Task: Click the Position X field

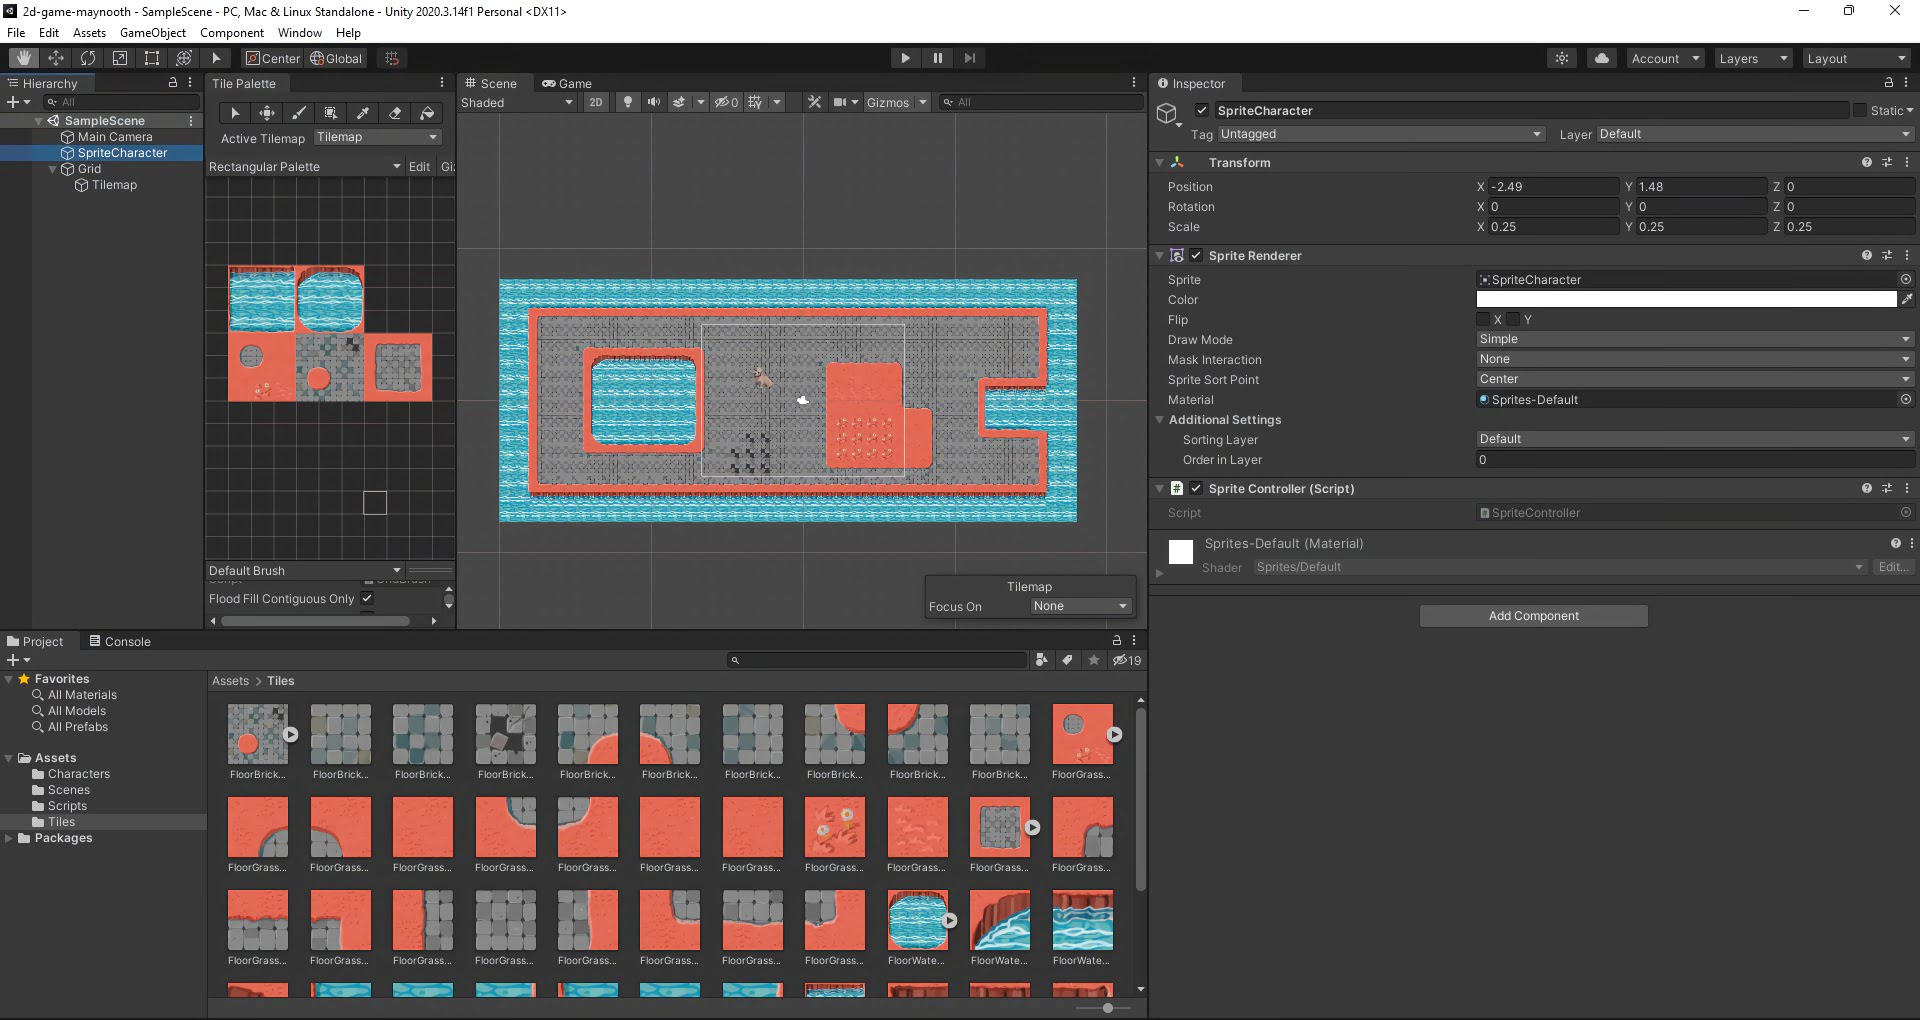Action: click(x=1552, y=187)
